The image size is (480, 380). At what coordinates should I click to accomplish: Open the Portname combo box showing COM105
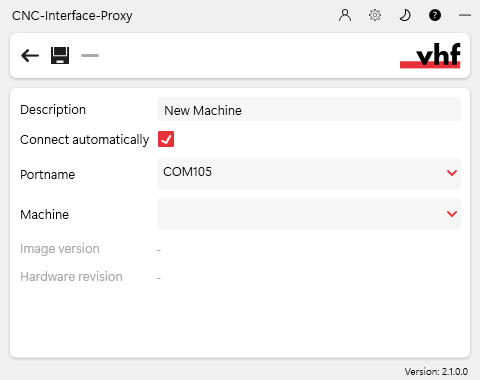click(309, 174)
